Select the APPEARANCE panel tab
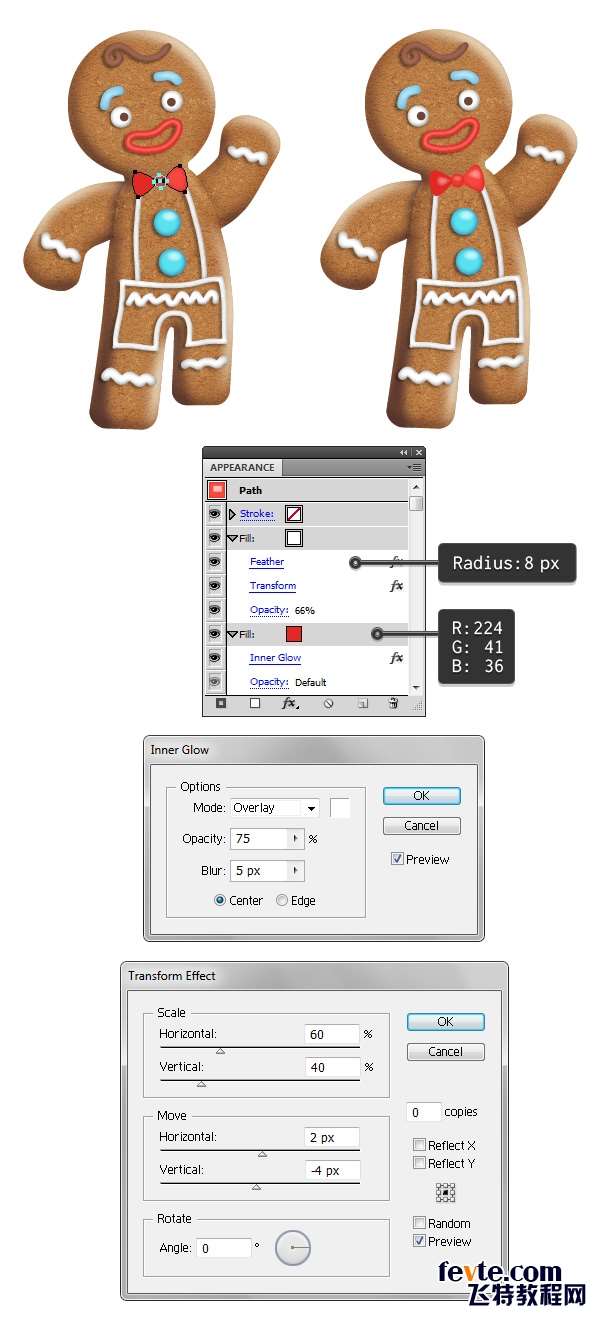Viewport: 600px width, 1320px height. click(242, 467)
